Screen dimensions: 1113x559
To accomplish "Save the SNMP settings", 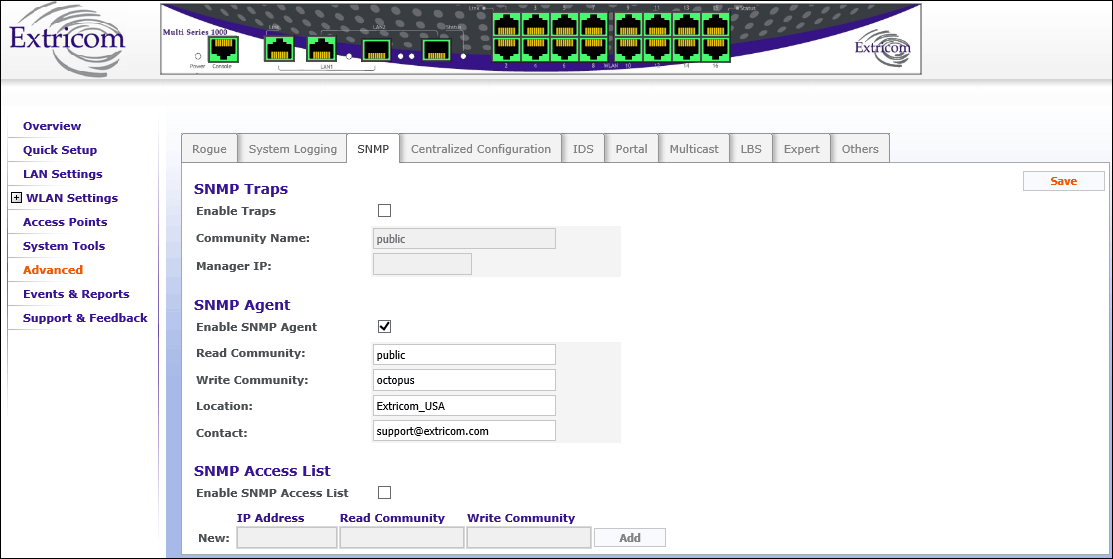I will pos(1063,181).
